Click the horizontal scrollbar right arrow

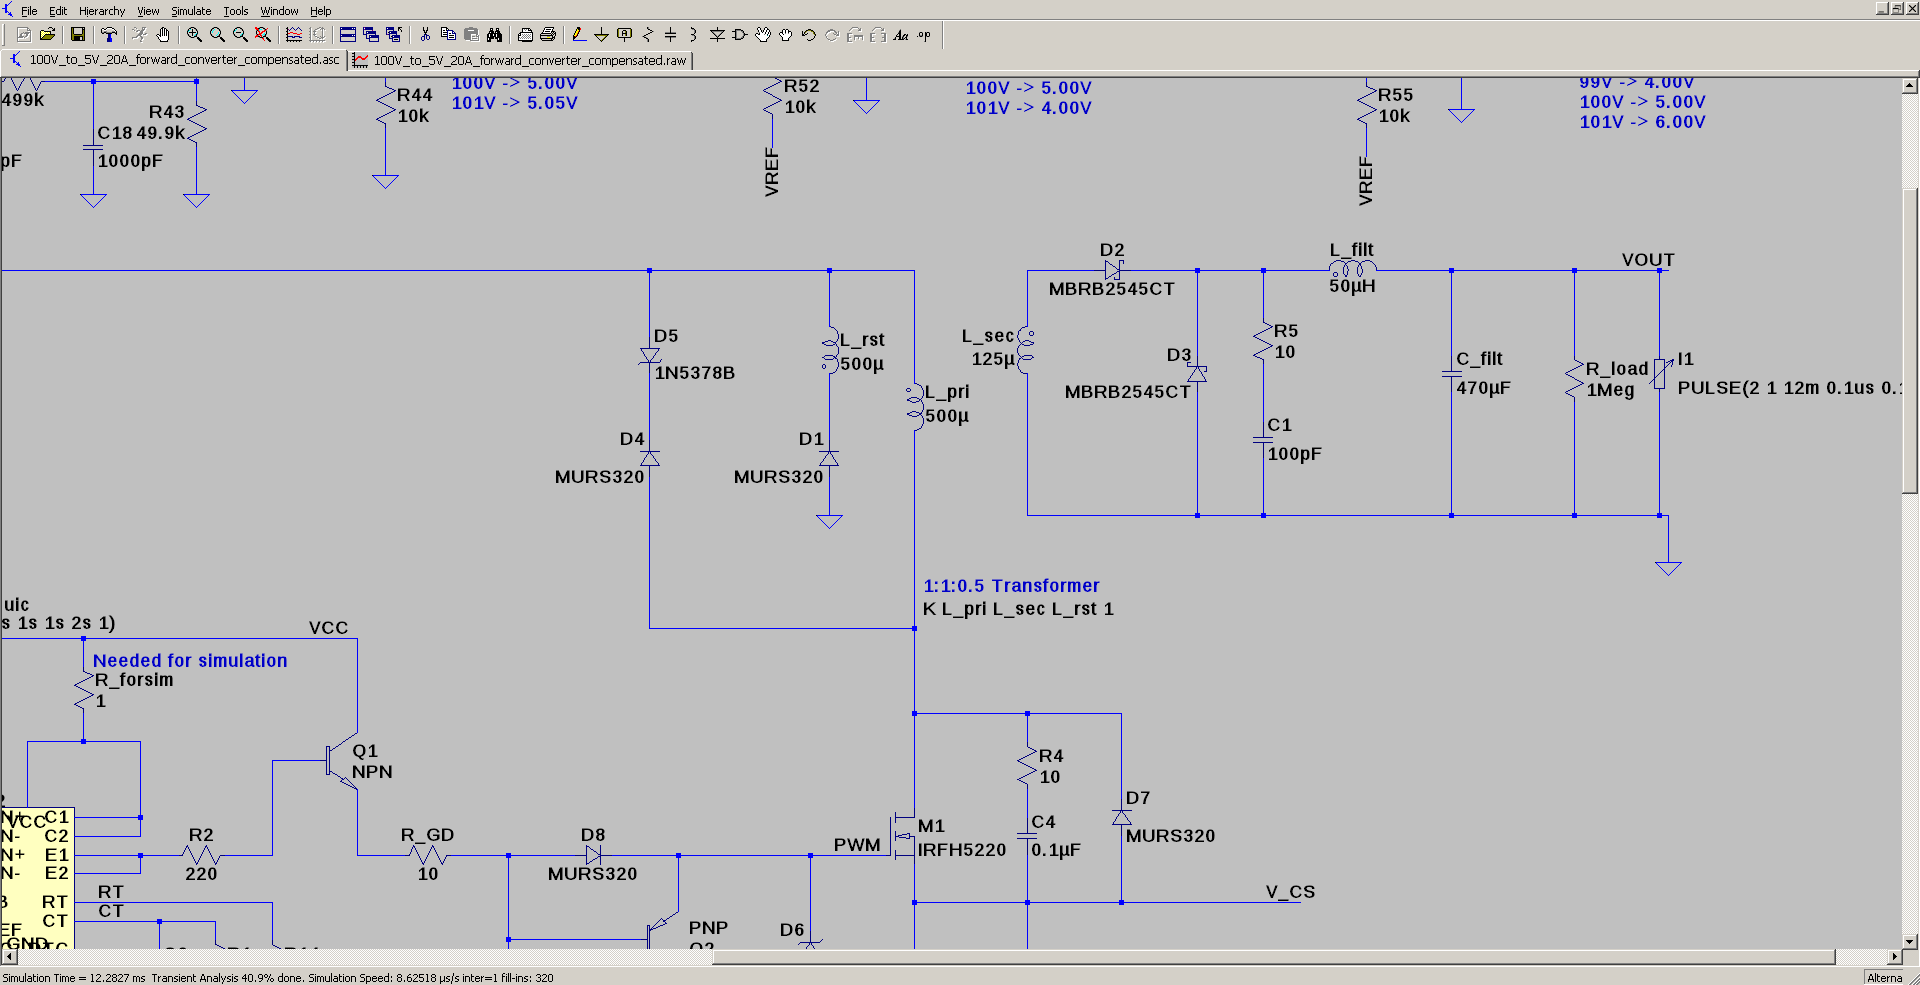1894,957
